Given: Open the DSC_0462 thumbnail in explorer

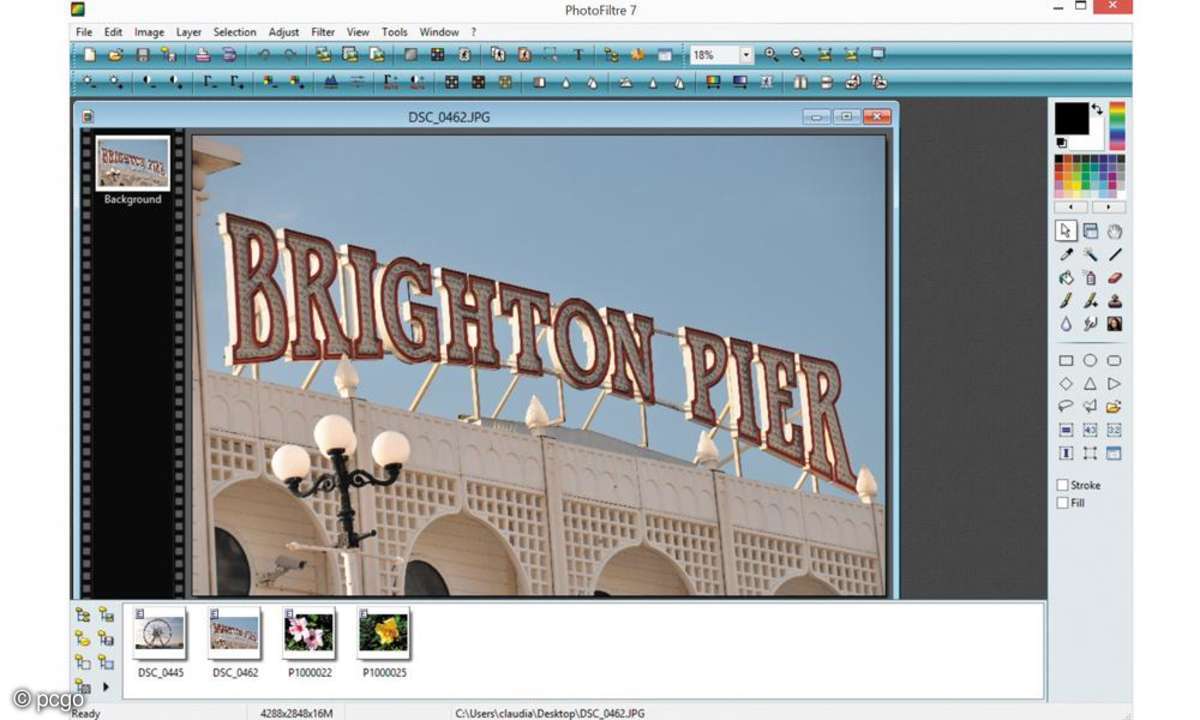Looking at the screenshot, I should [235, 632].
